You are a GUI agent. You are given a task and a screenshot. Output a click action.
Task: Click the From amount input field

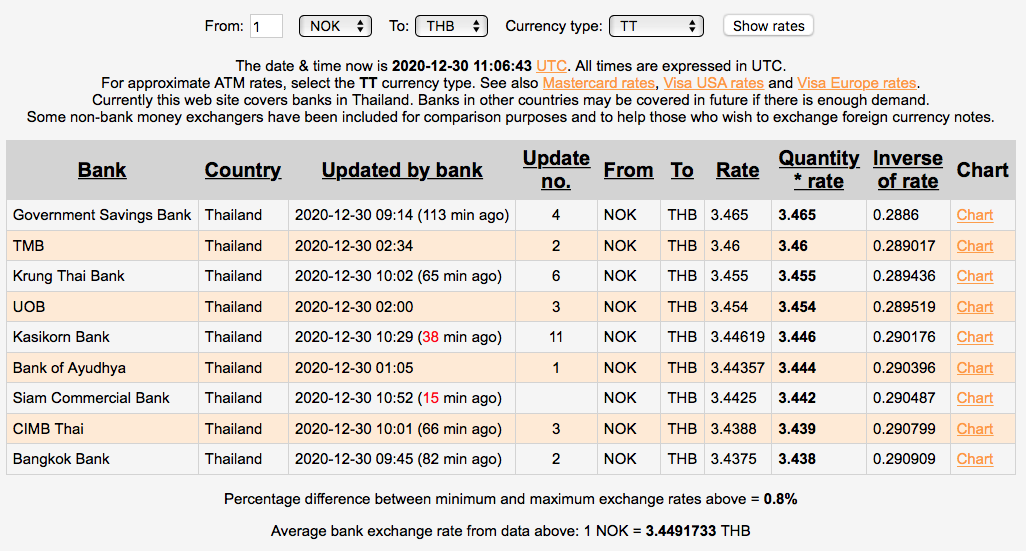pyautogui.click(x=267, y=26)
